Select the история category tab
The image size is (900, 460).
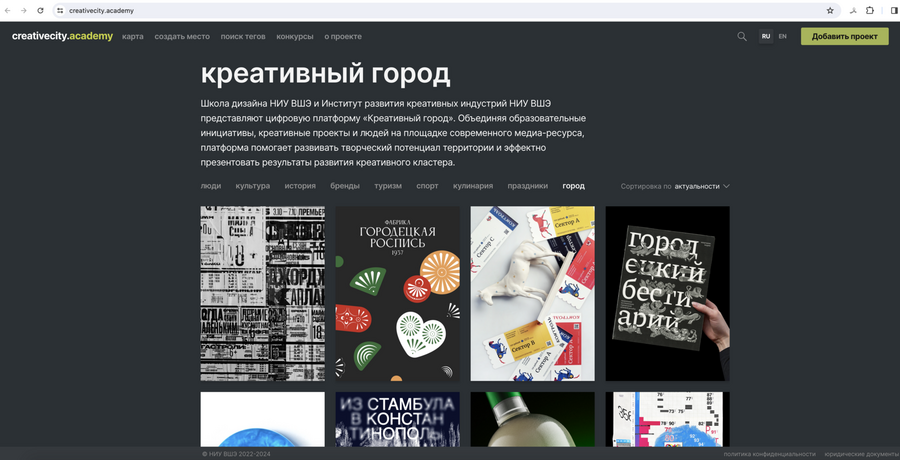pos(300,186)
